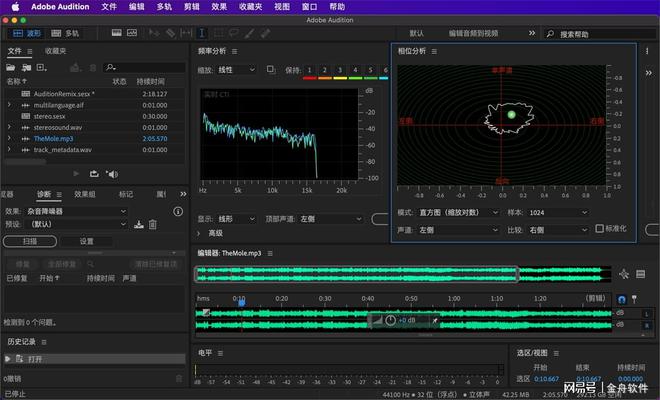Open file icon in Files panel

[11, 67]
